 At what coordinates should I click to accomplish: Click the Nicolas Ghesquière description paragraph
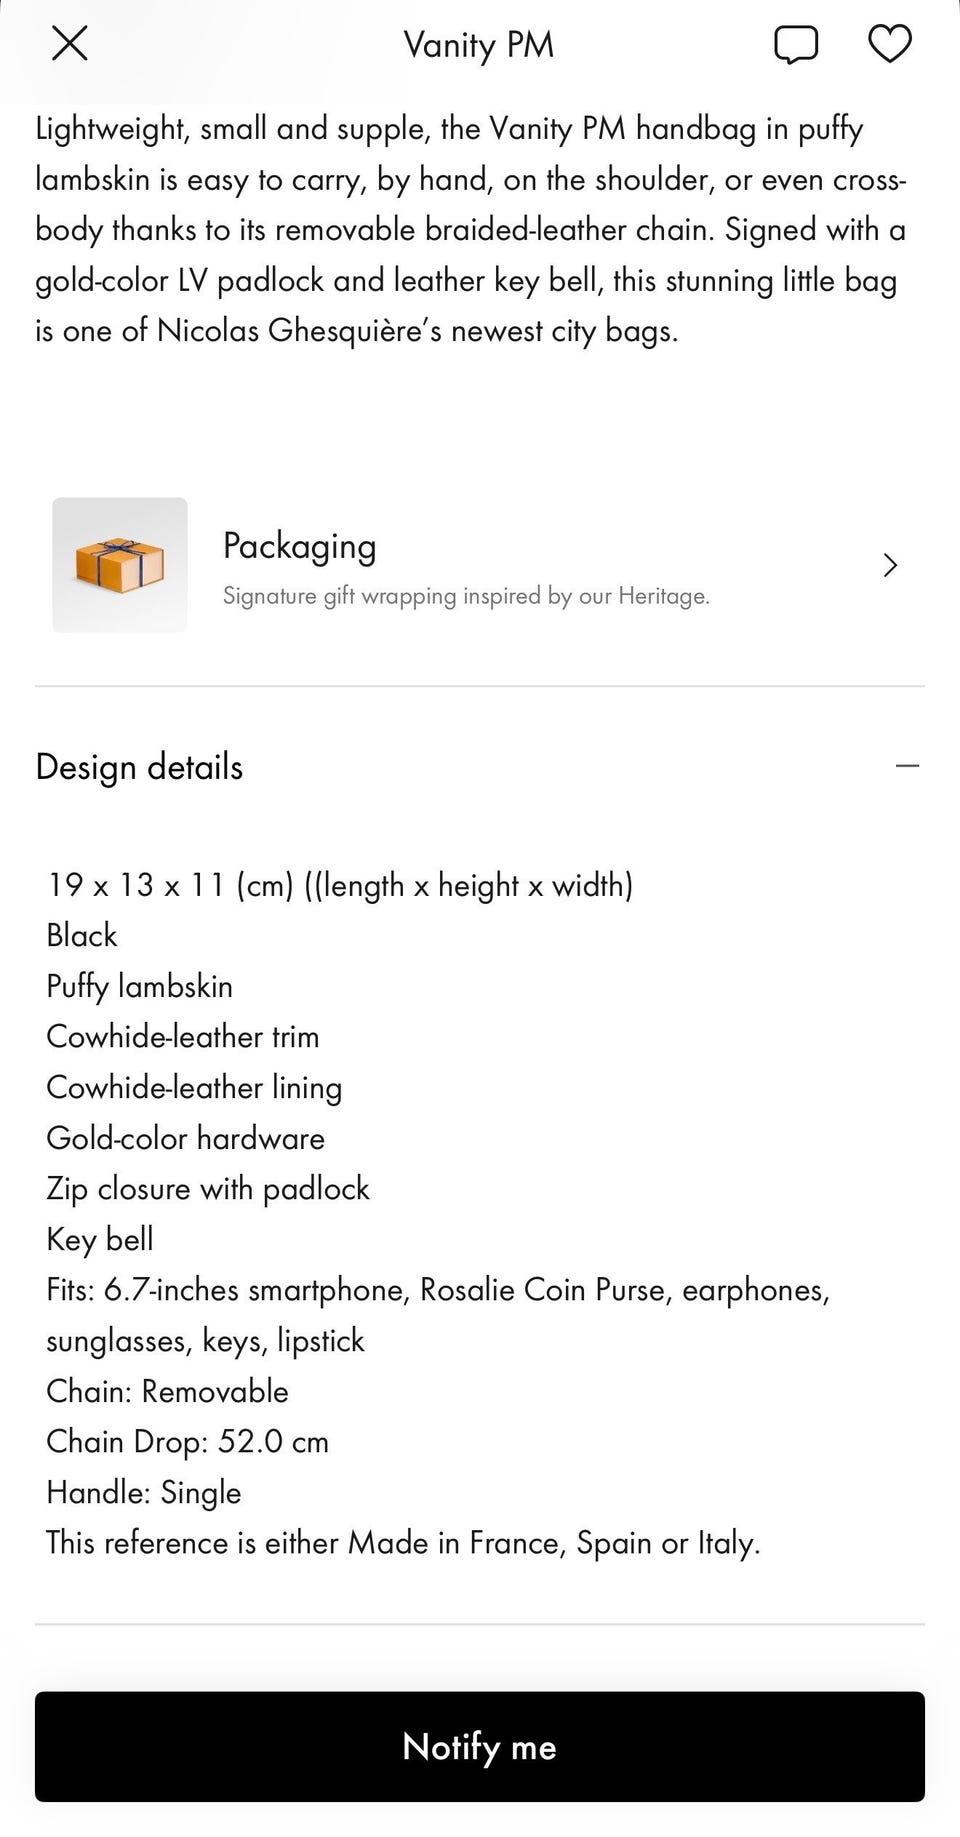pyautogui.click(x=470, y=230)
